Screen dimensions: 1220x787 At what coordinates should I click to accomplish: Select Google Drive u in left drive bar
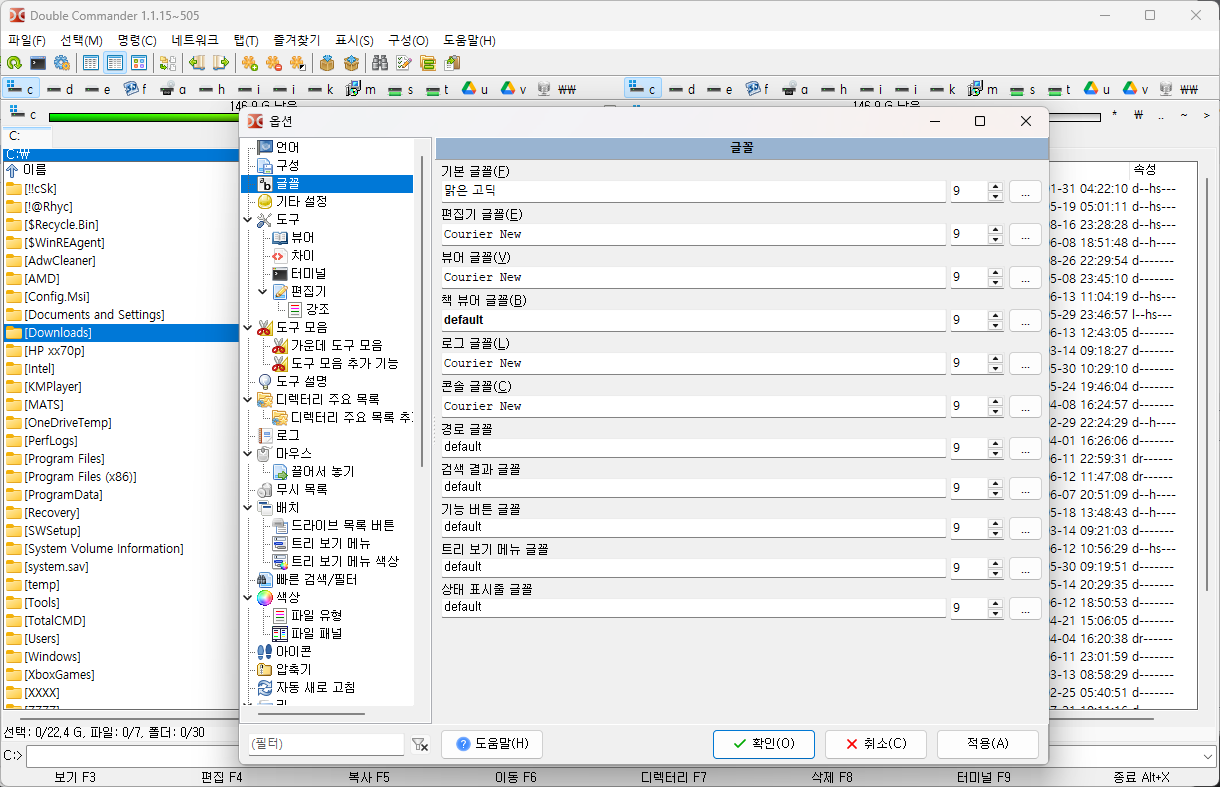click(x=476, y=89)
